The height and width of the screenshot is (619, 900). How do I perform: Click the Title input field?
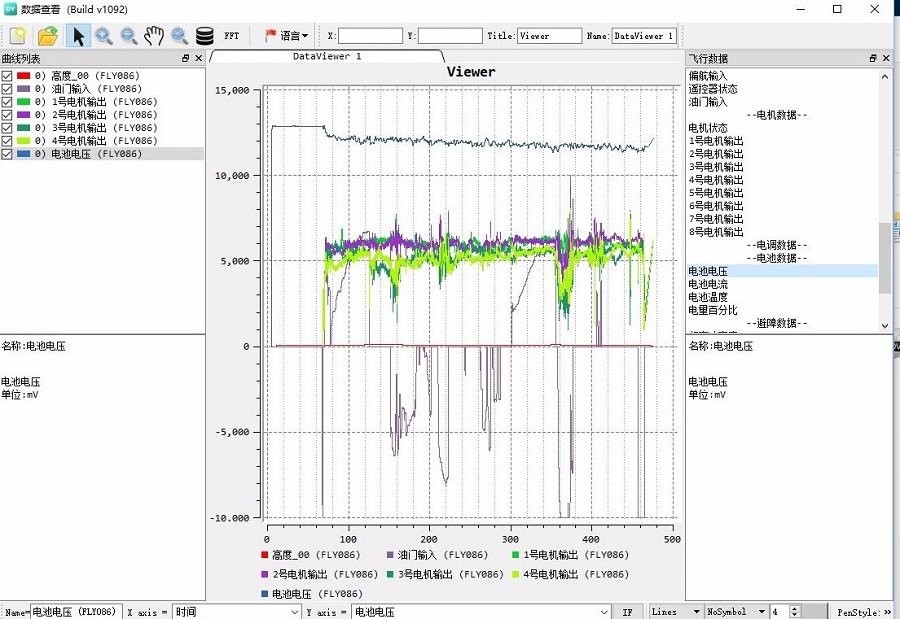pos(549,36)
